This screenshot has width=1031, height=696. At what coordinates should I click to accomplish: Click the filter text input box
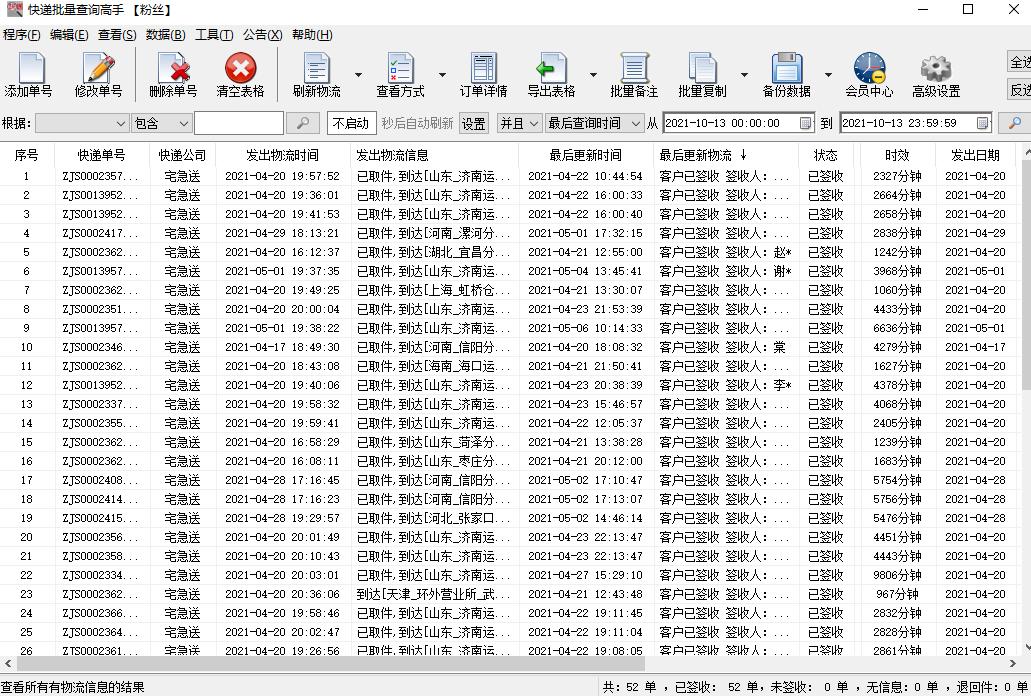click(x=239, y=123)
